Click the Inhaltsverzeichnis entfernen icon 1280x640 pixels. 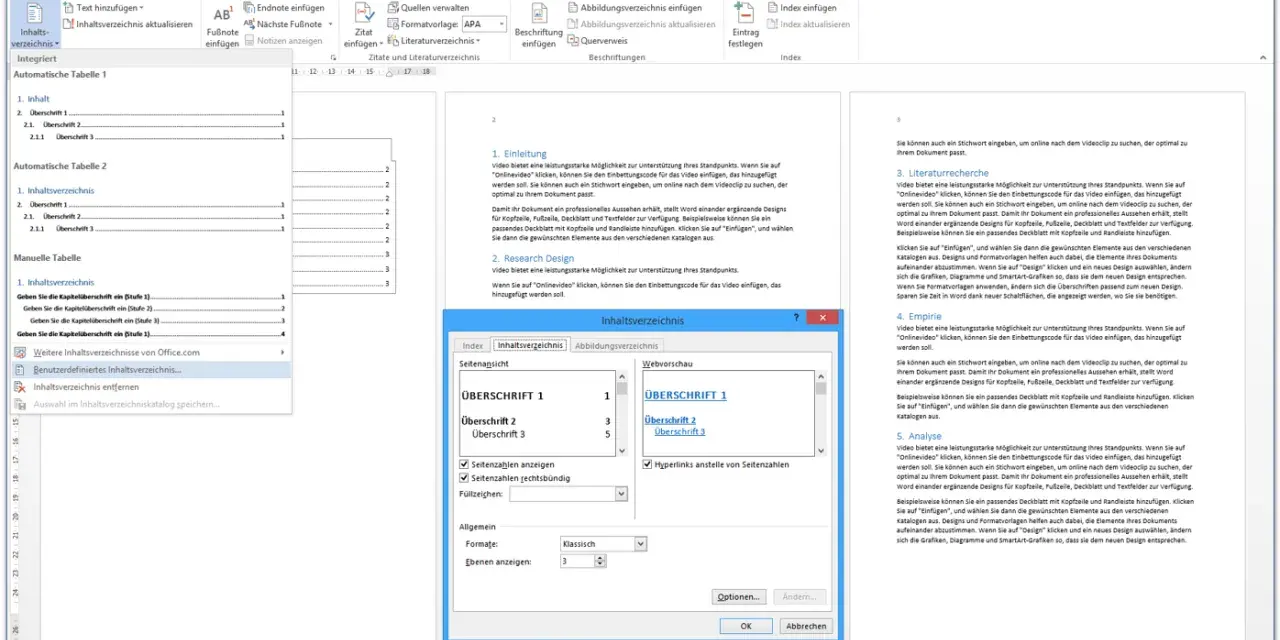tap(21, 387)
